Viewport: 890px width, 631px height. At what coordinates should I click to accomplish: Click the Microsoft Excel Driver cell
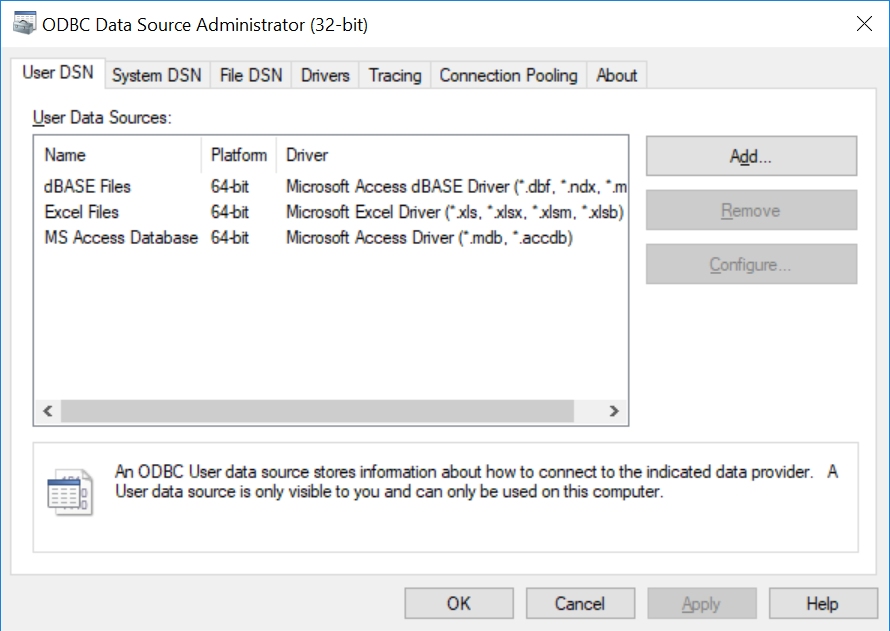coord(455,212)
